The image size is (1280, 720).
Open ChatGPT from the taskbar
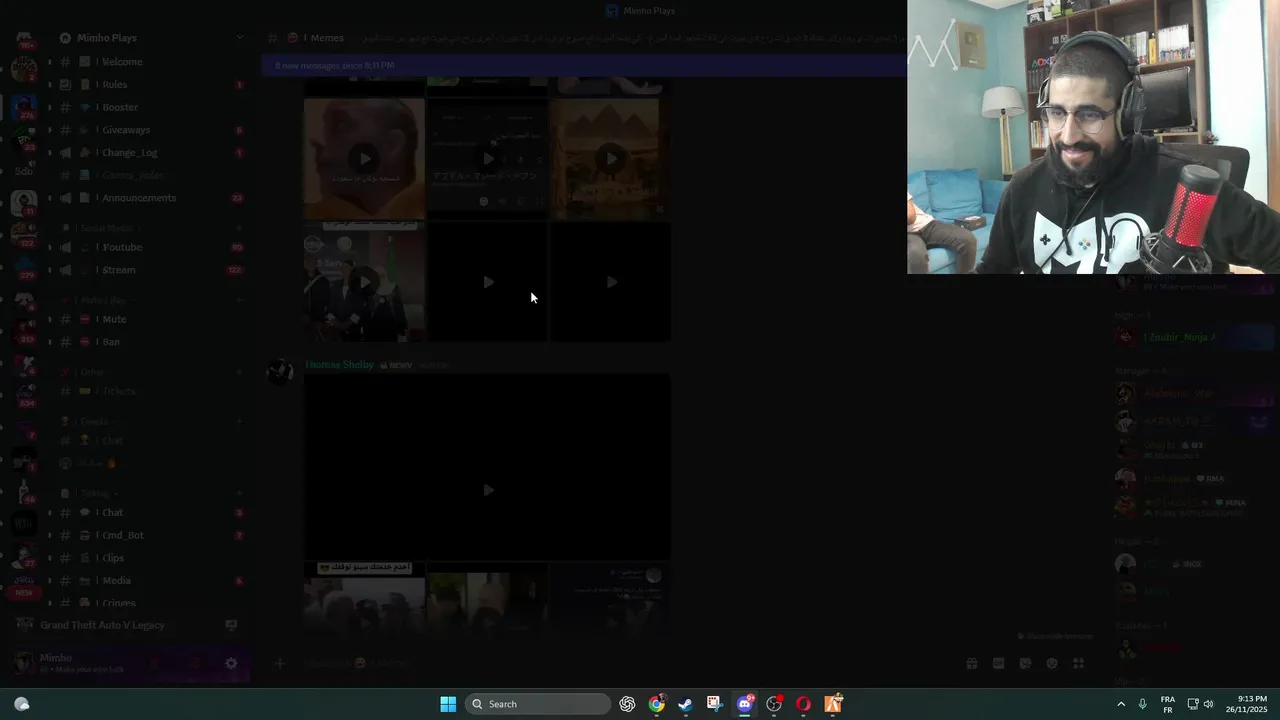coord(627,704)
